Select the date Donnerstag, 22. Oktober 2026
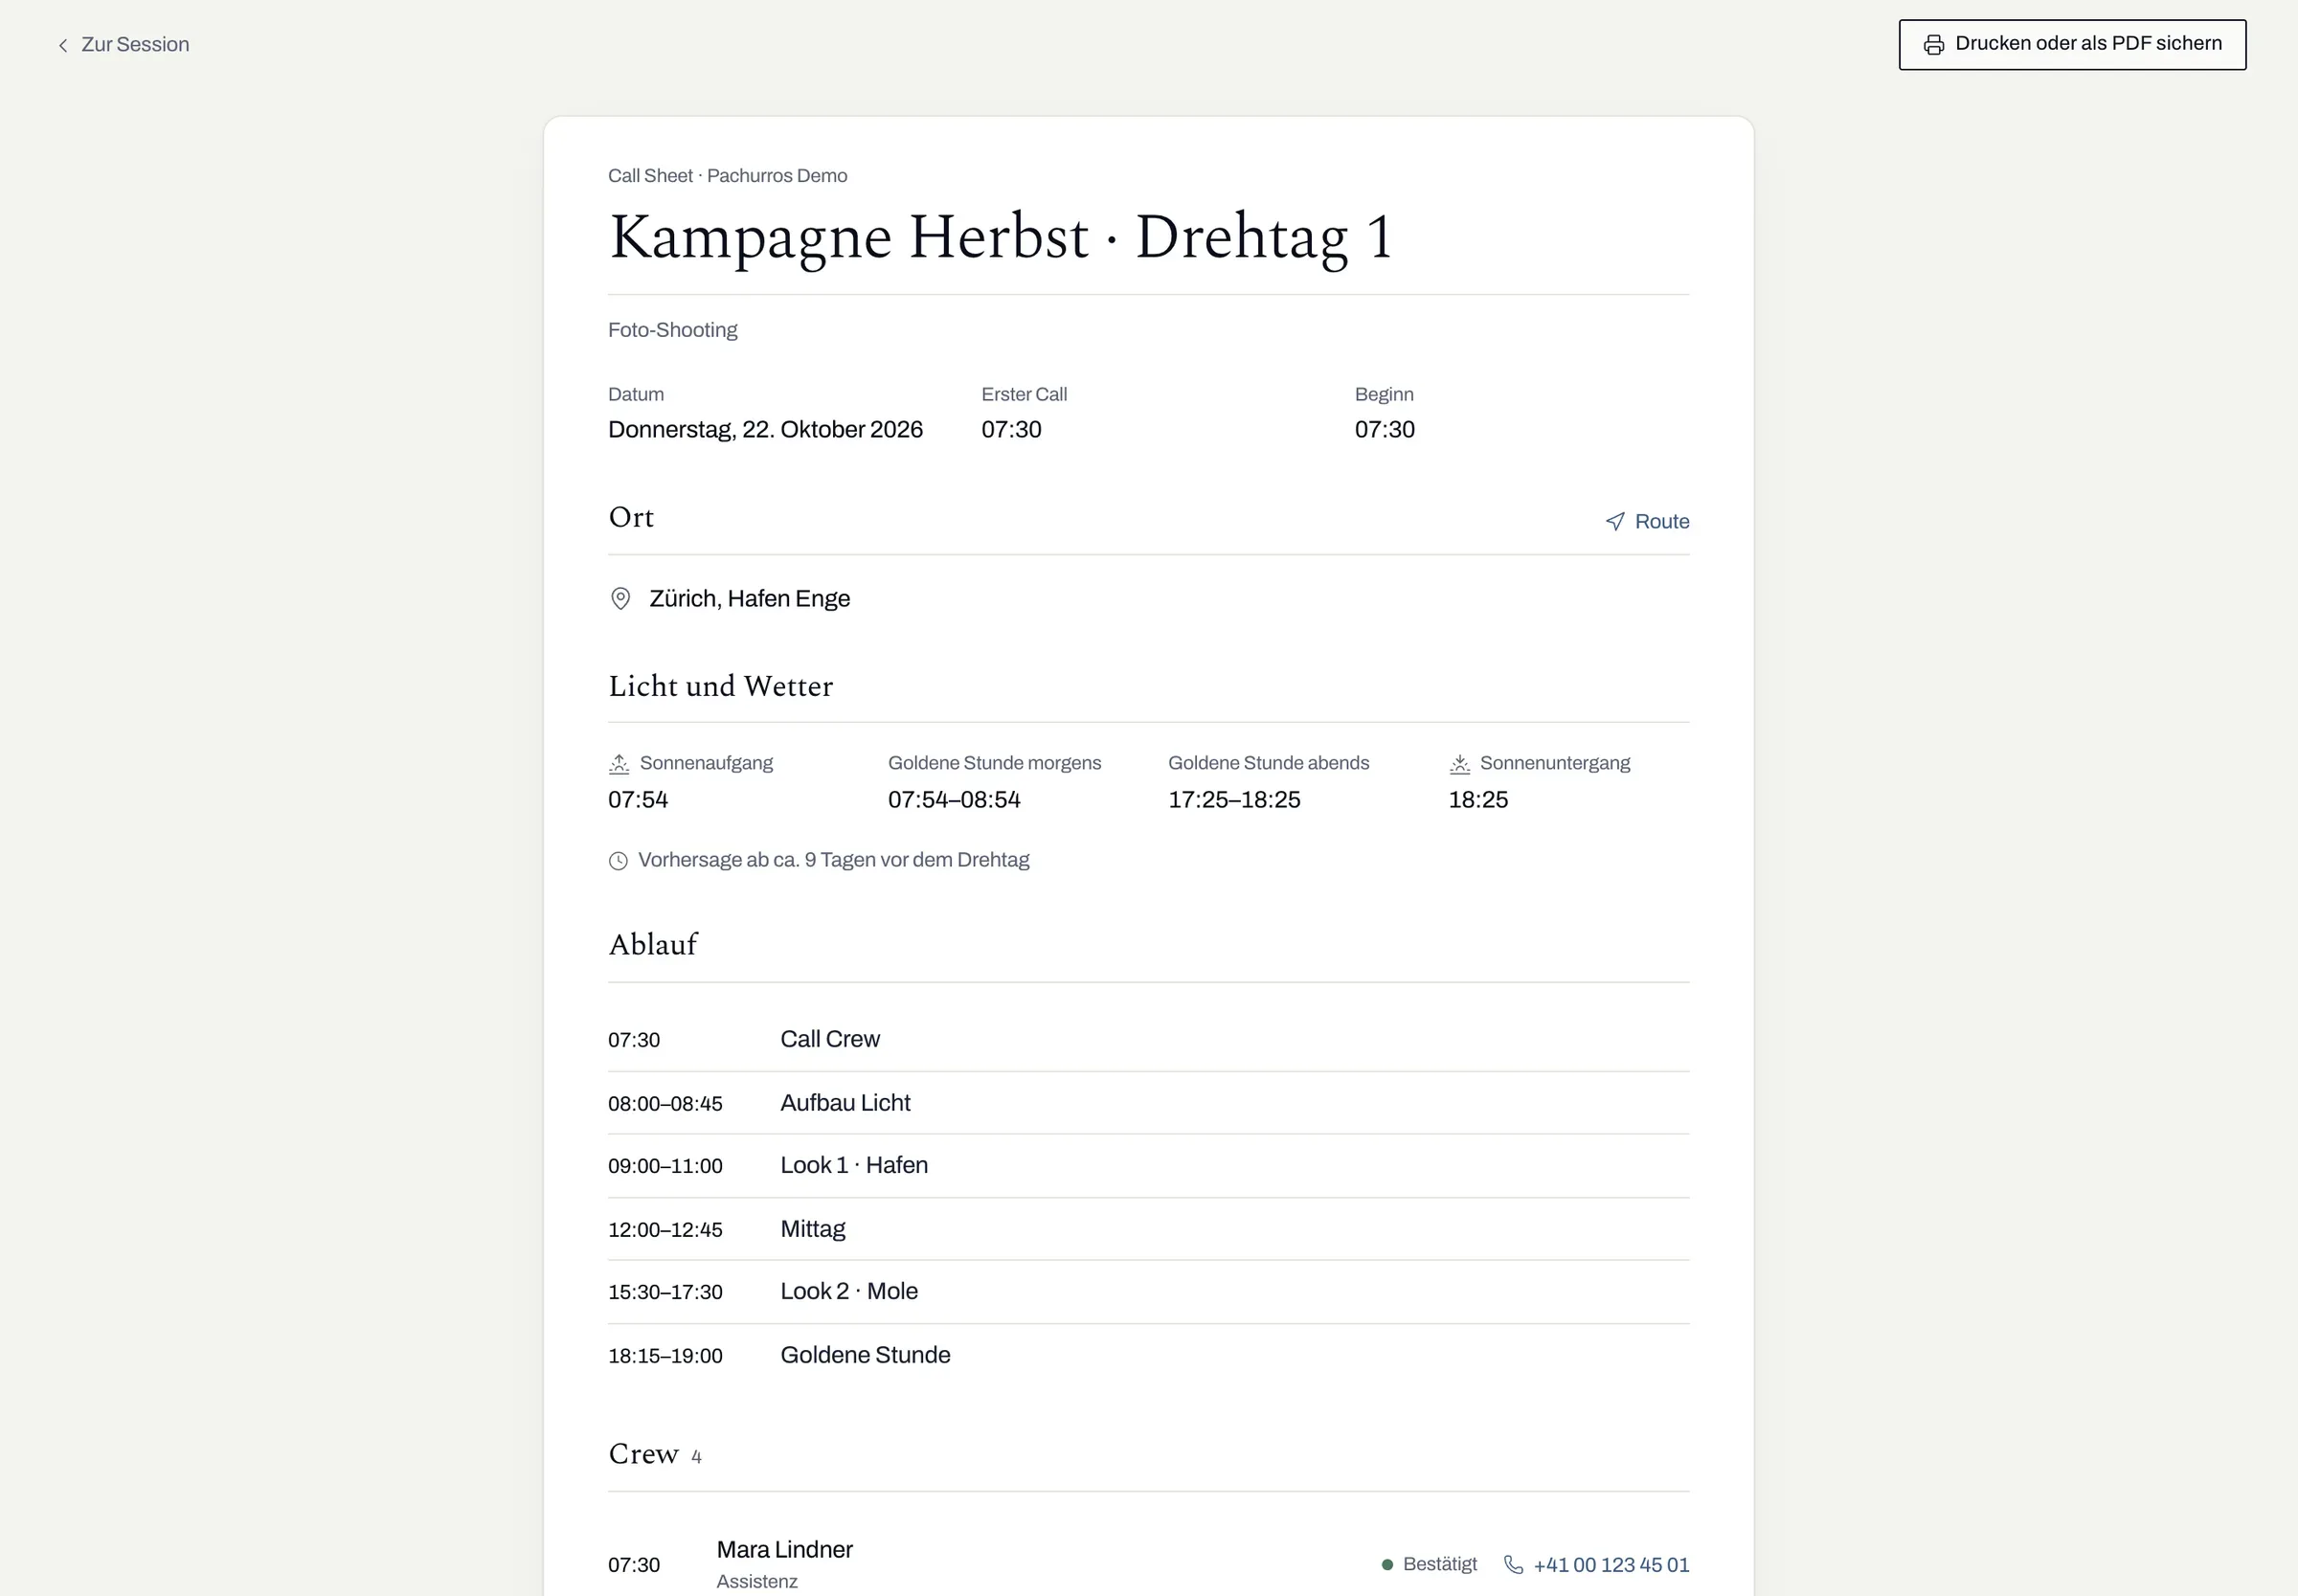 [x=765, y=429]
